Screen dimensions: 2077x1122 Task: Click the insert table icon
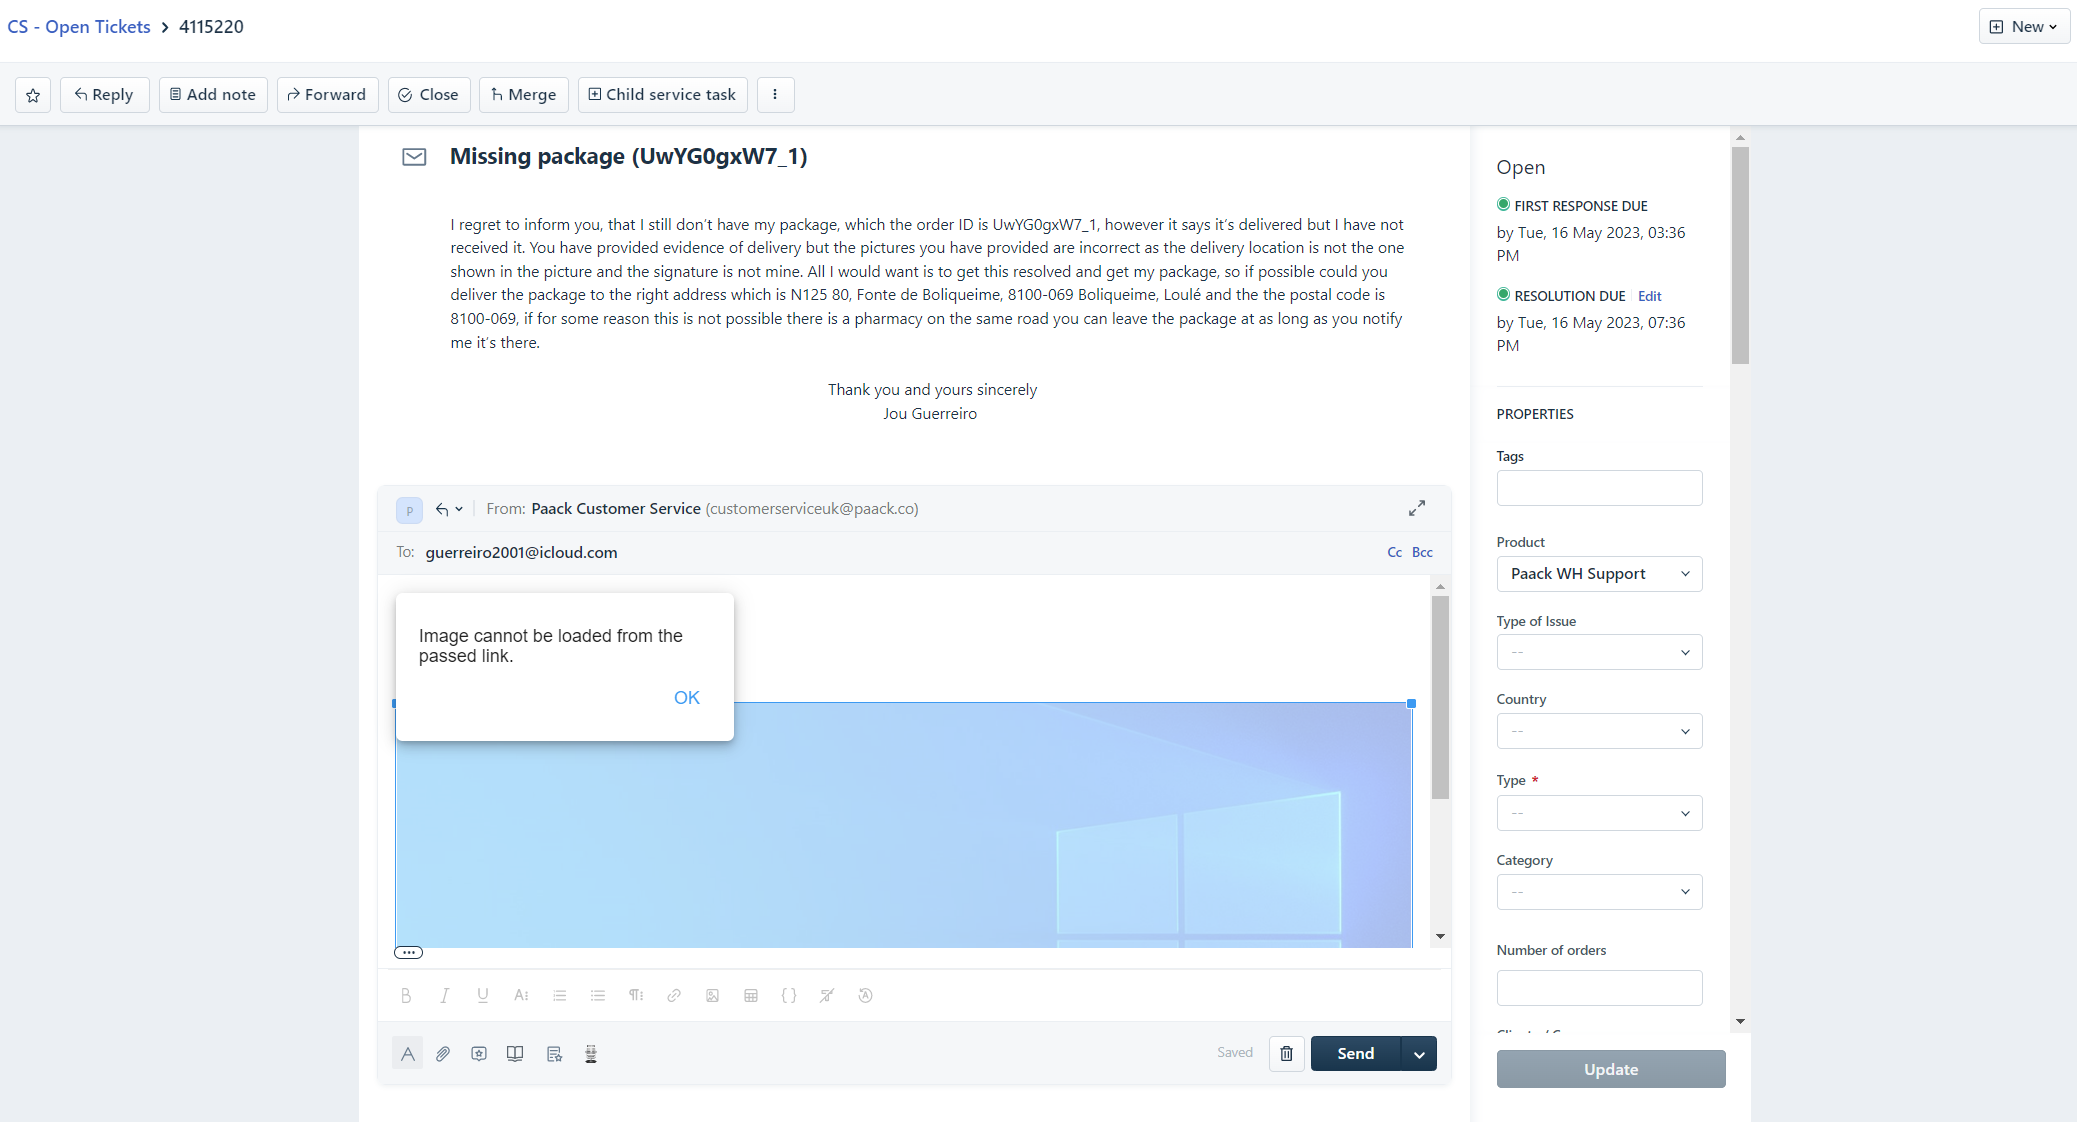(x=751, y=995)
